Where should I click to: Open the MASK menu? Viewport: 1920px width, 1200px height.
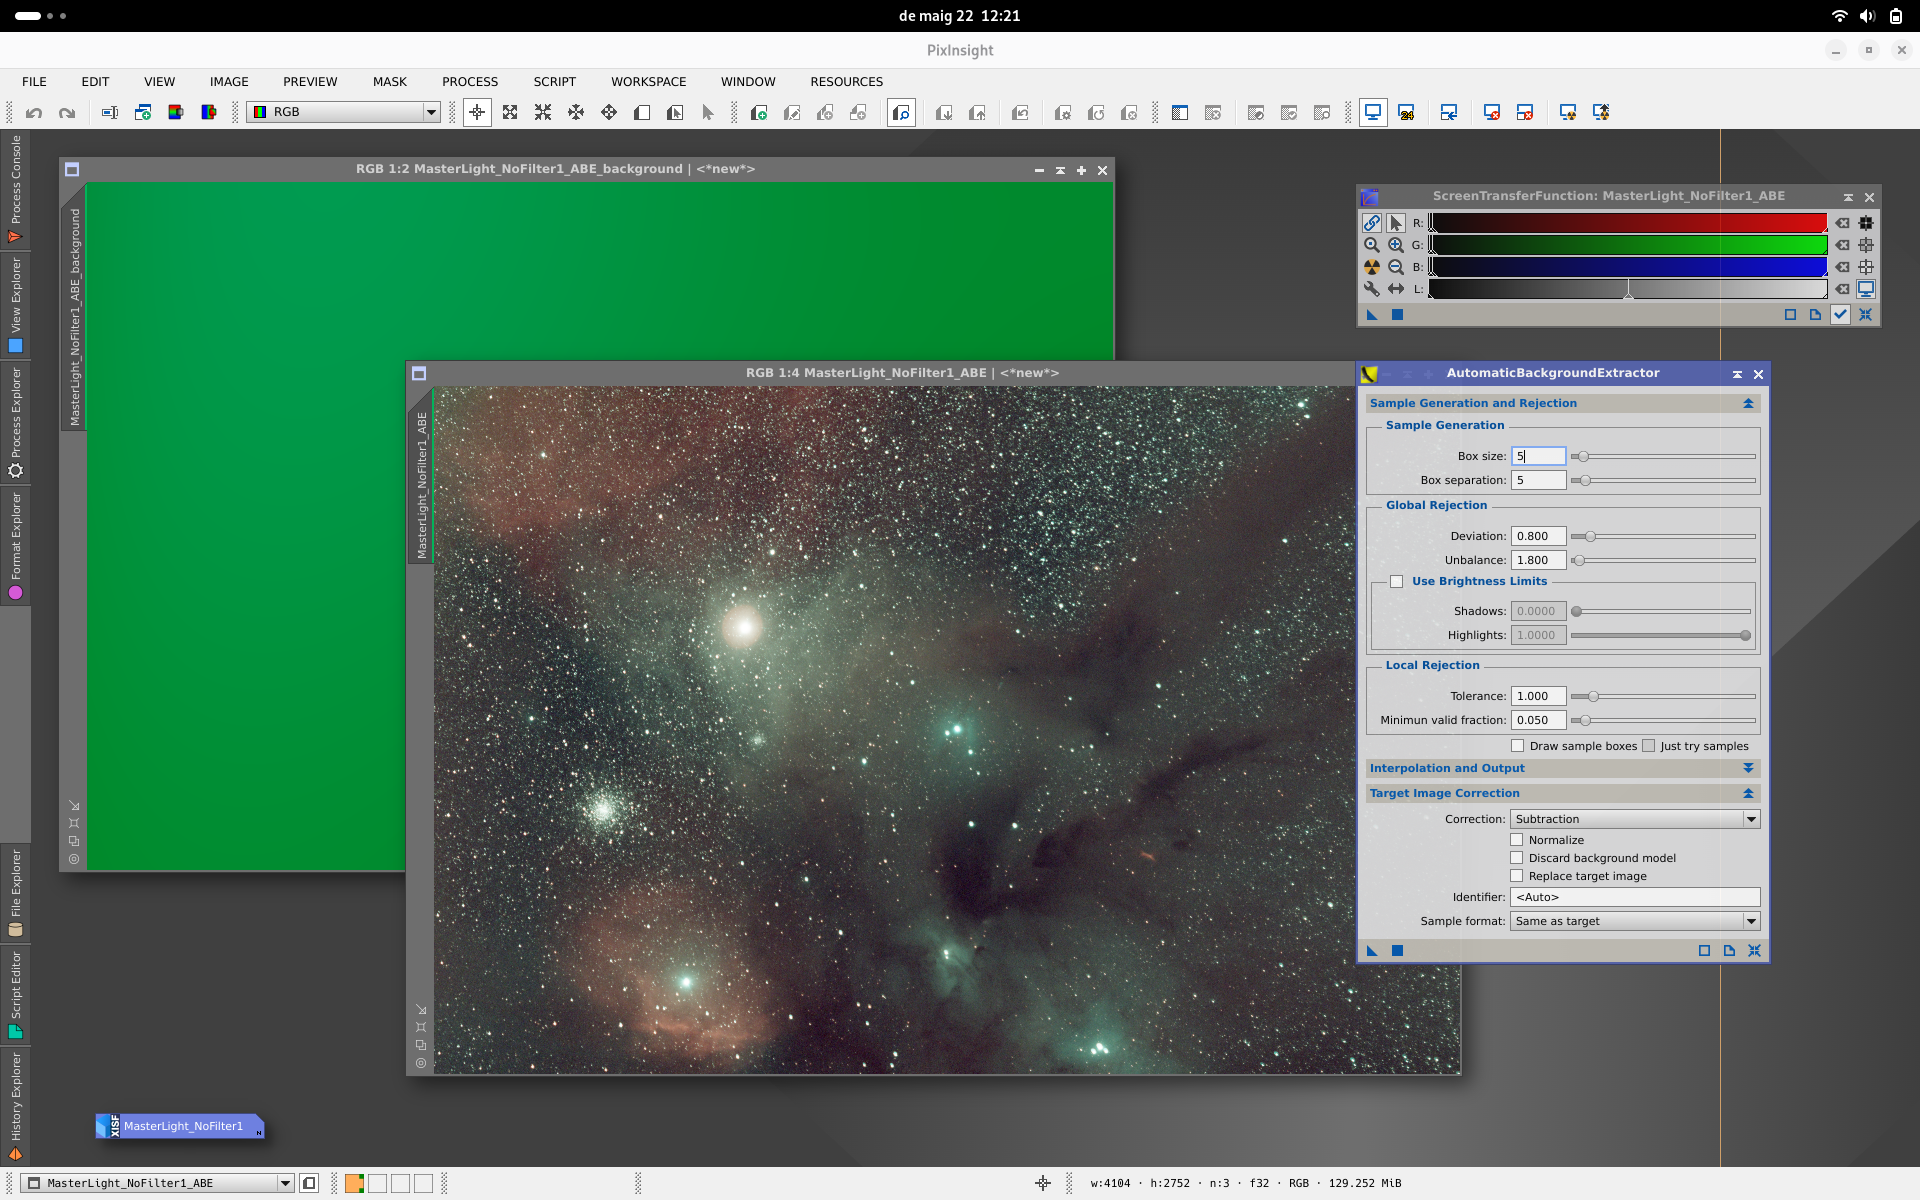pos(390,82)
